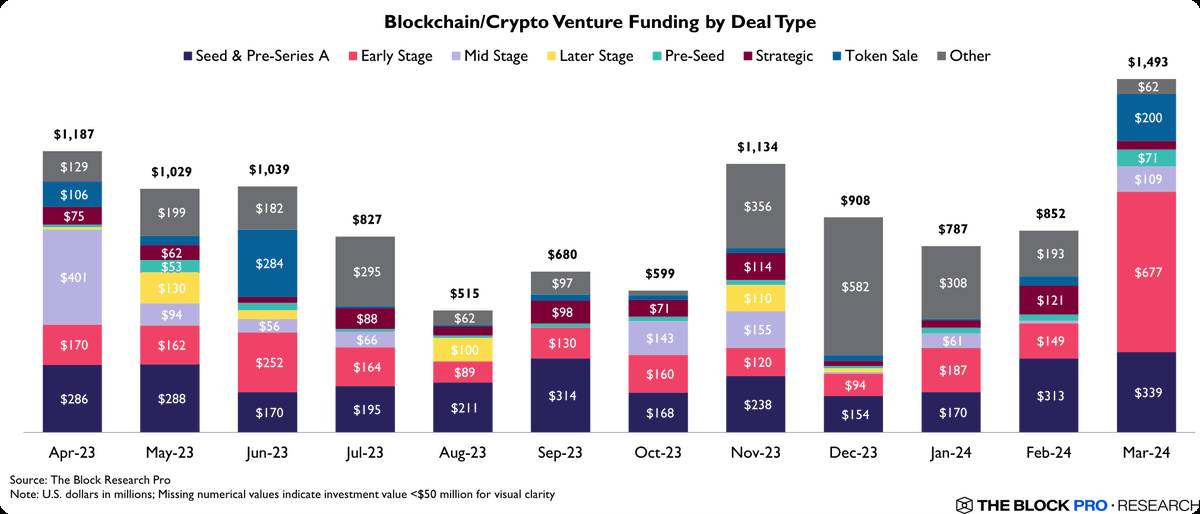Select the $401 Mid Stage segment in Apr-23

(x=72, y=277)
